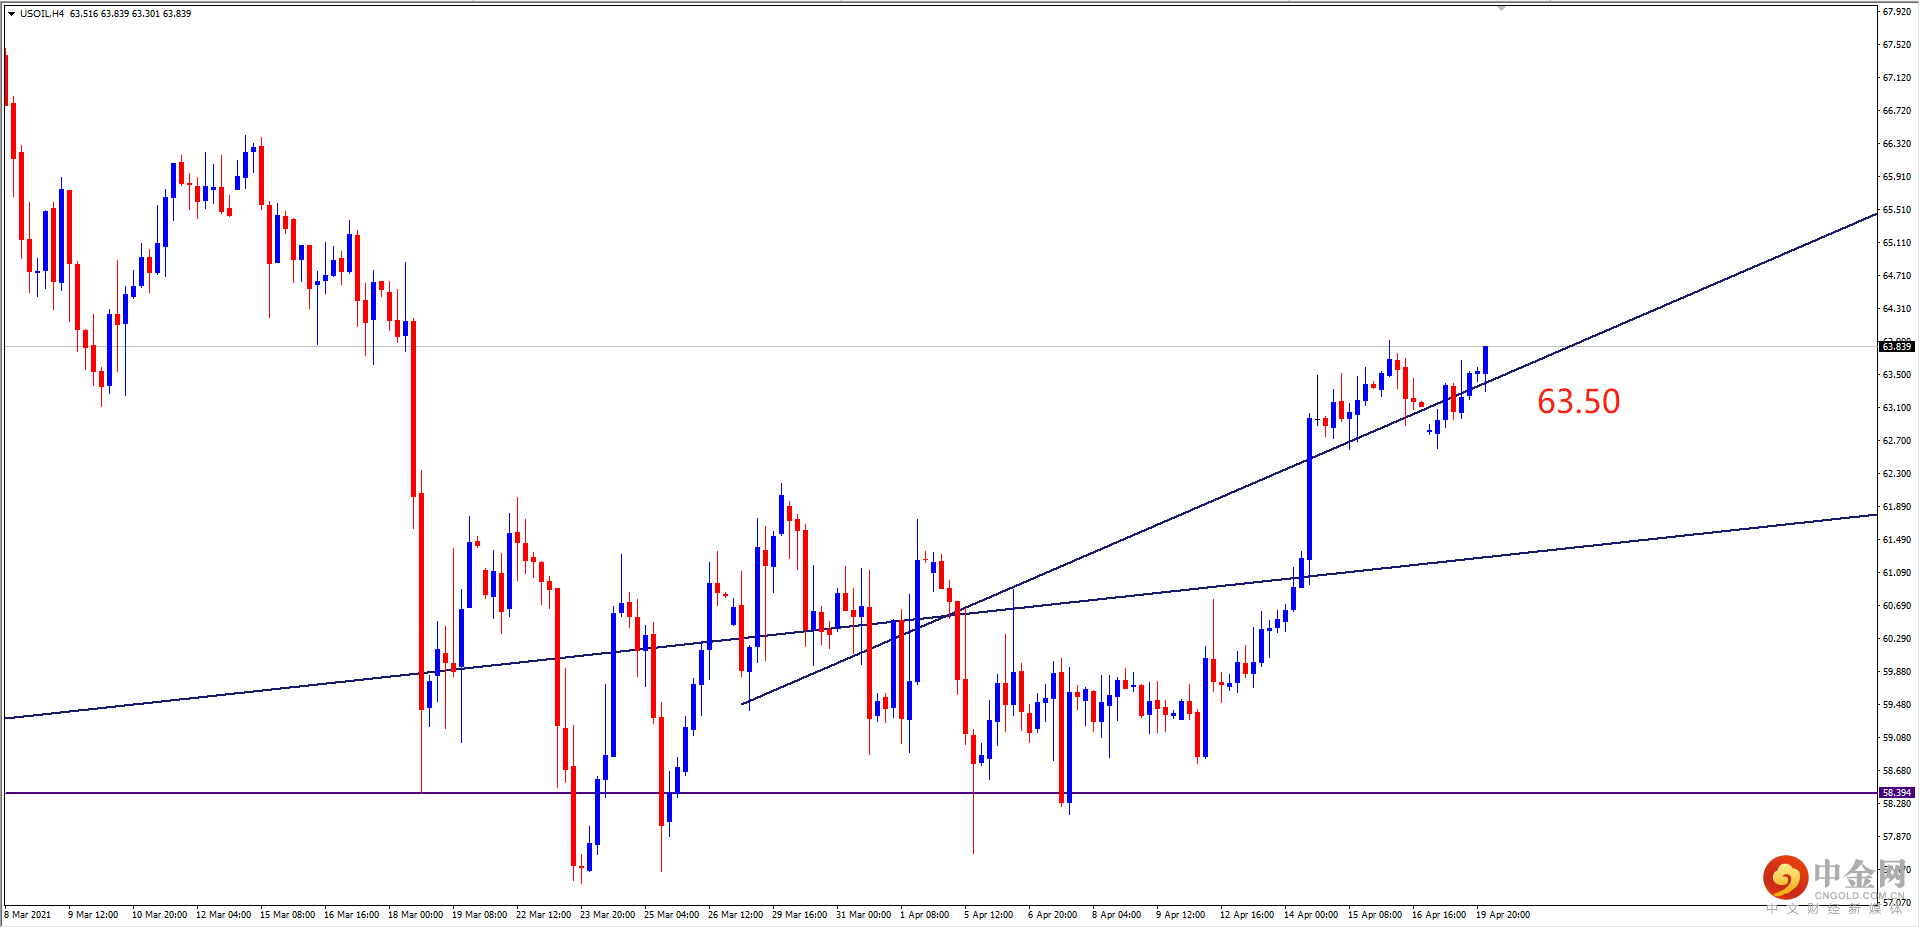Click the USOIL,H4 symbol title text
Image resolution: width=1920 pixels, height=927 pixels.
[42, 14]
